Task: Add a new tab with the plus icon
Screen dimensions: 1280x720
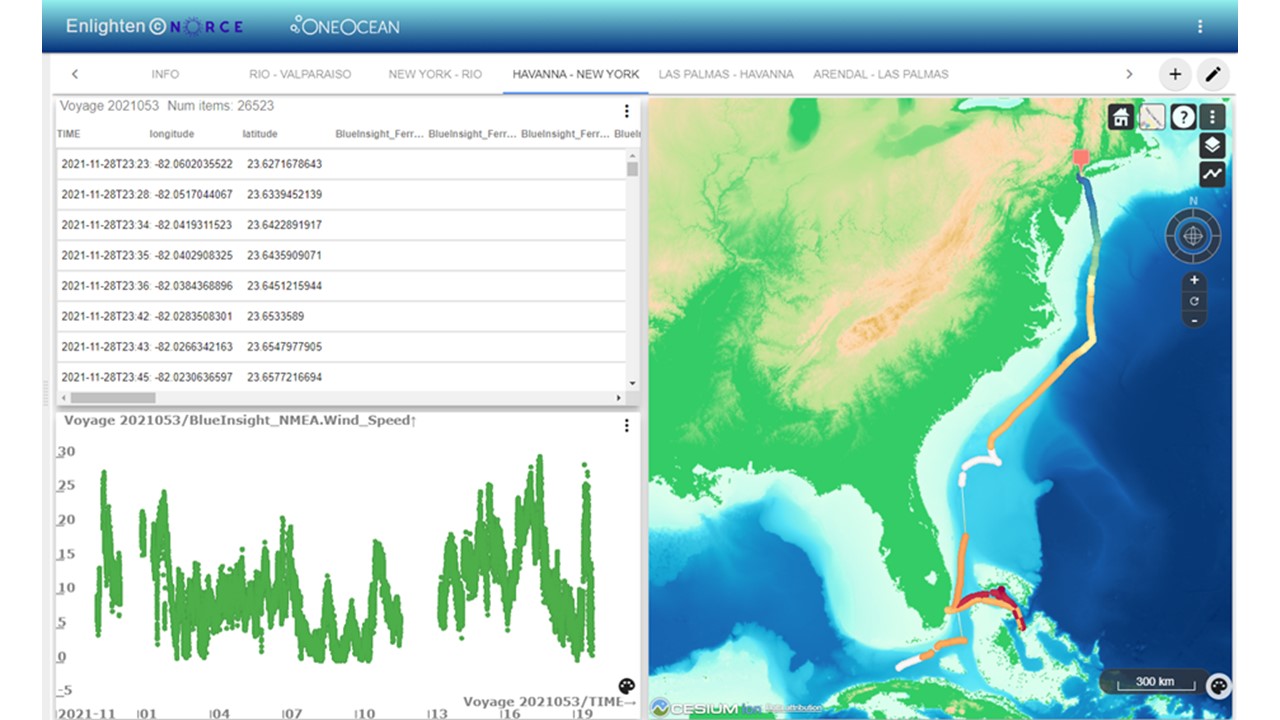Action: (1175, 74)
